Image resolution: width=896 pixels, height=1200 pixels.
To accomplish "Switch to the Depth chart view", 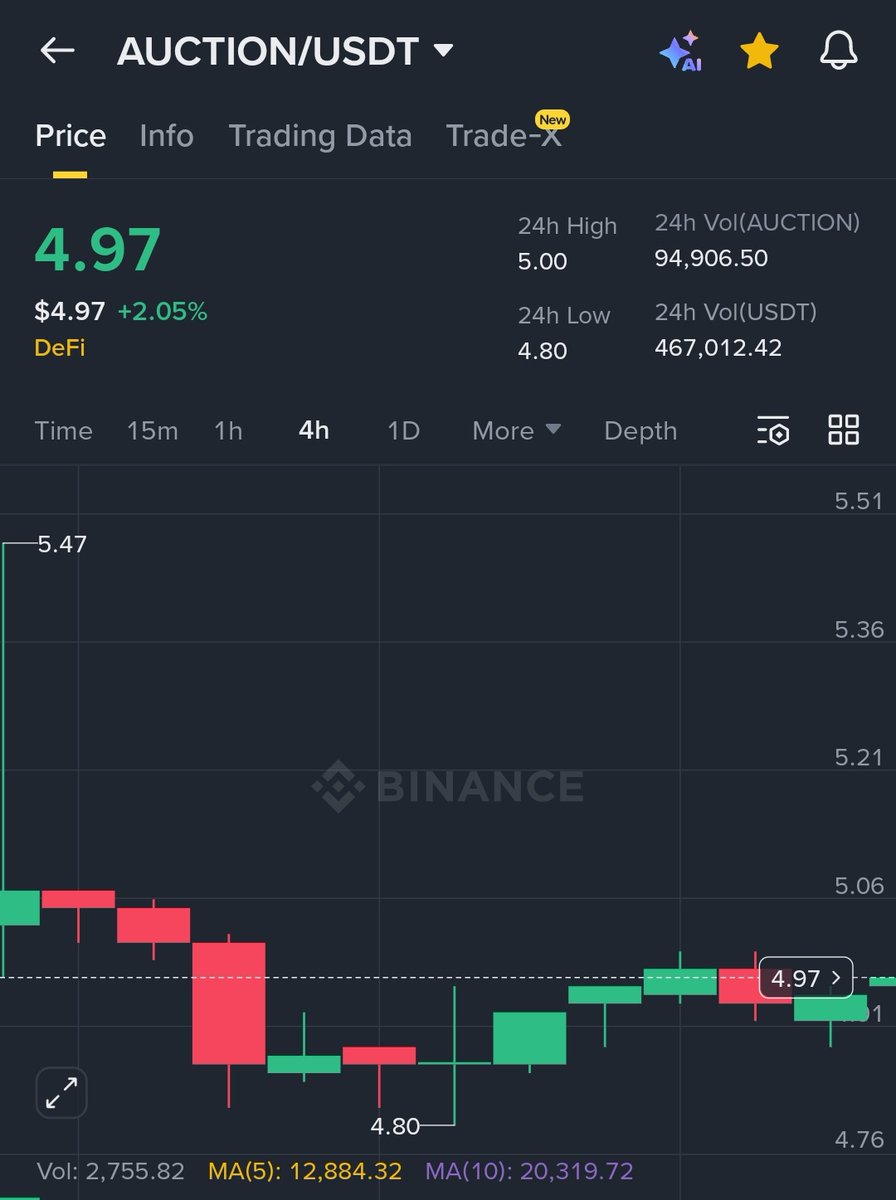I will (x=640, y=431).
